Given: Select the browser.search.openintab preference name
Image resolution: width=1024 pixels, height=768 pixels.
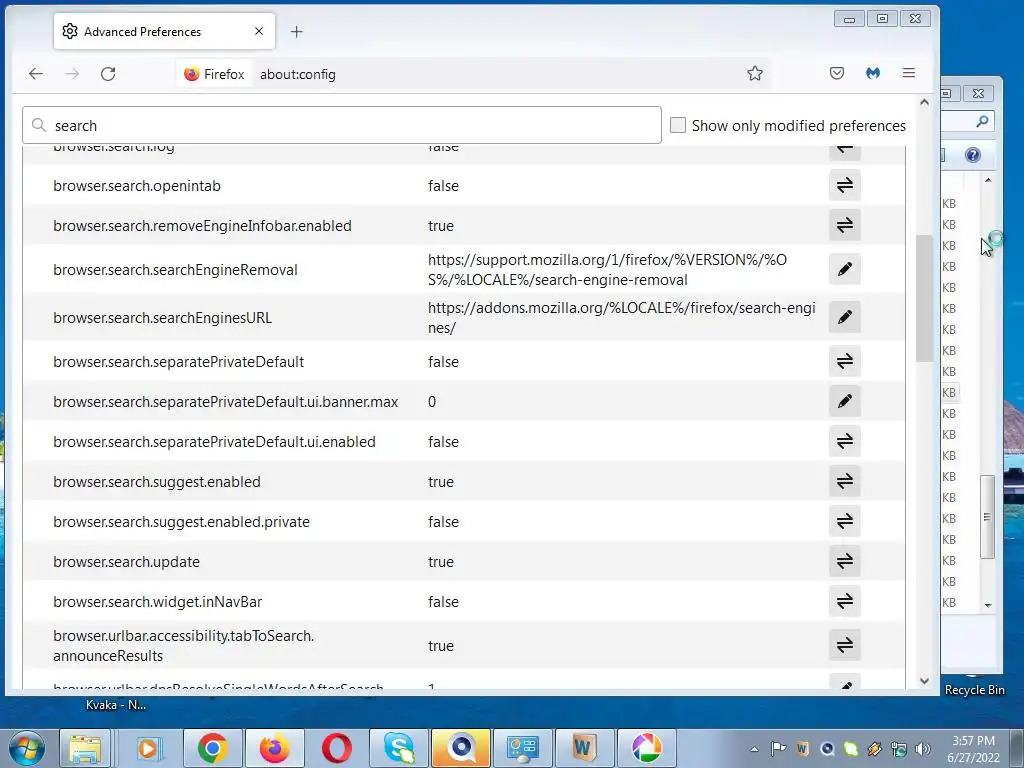Looking at the screenshot, I should 137,185.
